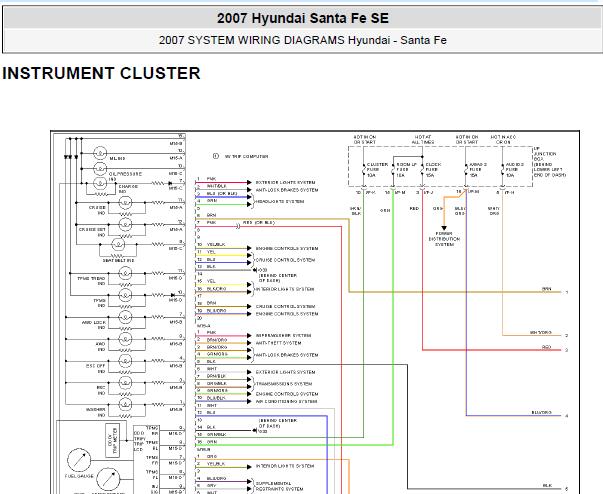Image resolution: width=603 pixels, height=494 pixels.
Task: Click the "OIL PRESSURE IND" label
Action: click(x=125, y=176)
